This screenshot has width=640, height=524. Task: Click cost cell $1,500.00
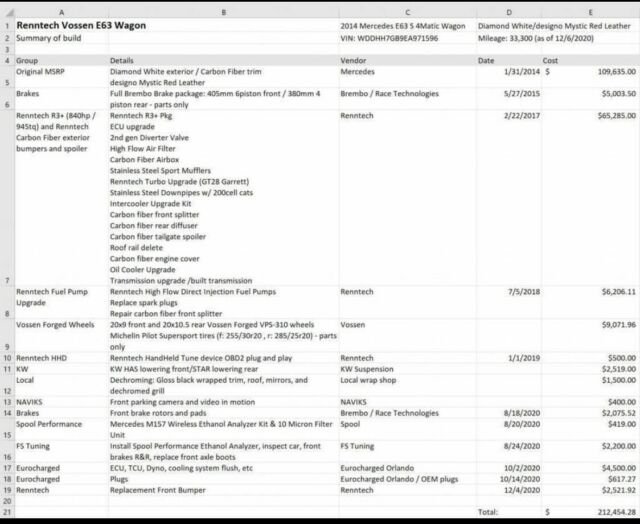tap(591, 385)
